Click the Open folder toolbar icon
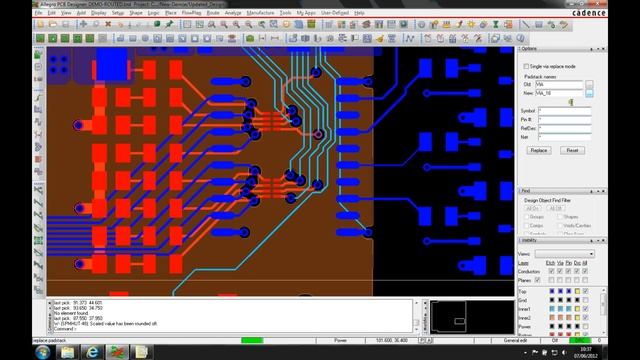This screenshot has height=360, width=640. point(53,24)
